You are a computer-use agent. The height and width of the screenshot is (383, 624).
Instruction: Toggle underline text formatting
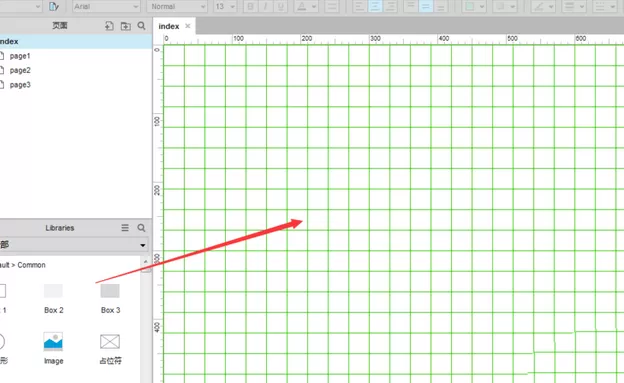[x=281, y=6]
